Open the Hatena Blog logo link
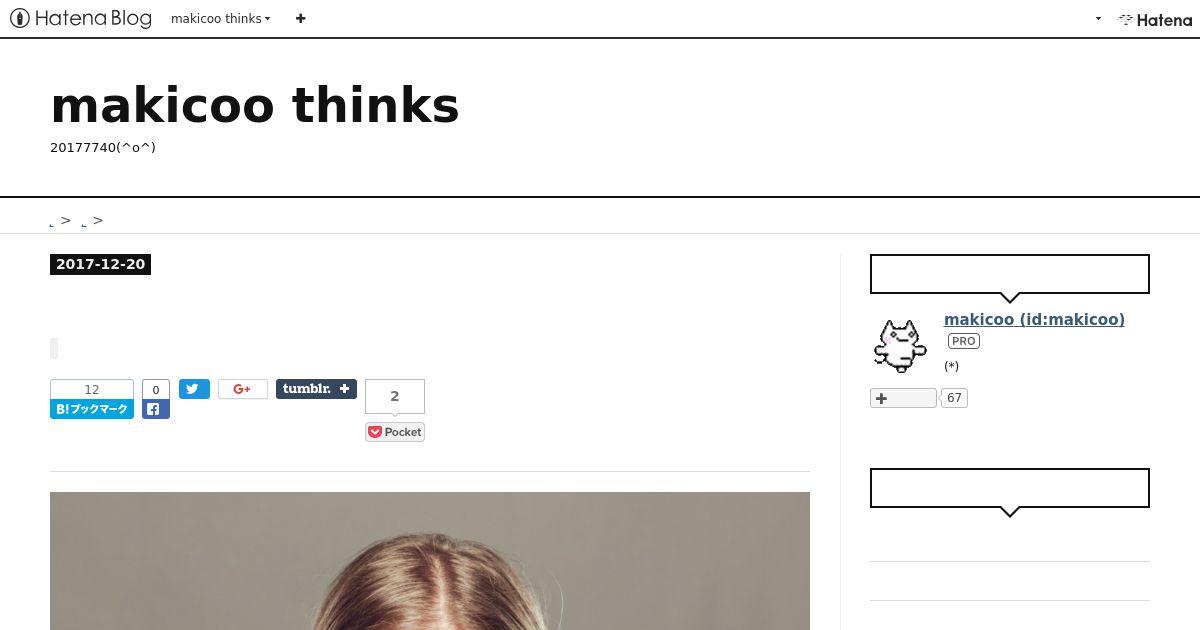Screen dimensions: 1200x630 click(x=81, y=18)
